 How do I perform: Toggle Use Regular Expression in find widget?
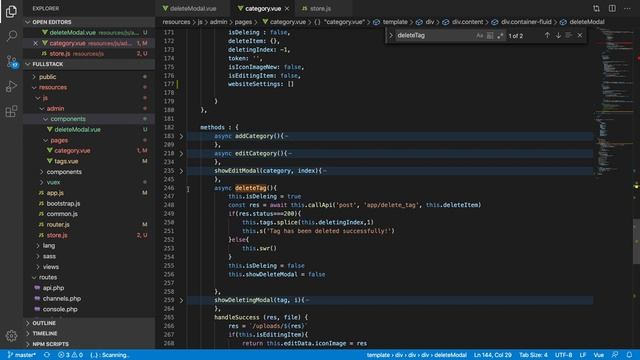500,36
